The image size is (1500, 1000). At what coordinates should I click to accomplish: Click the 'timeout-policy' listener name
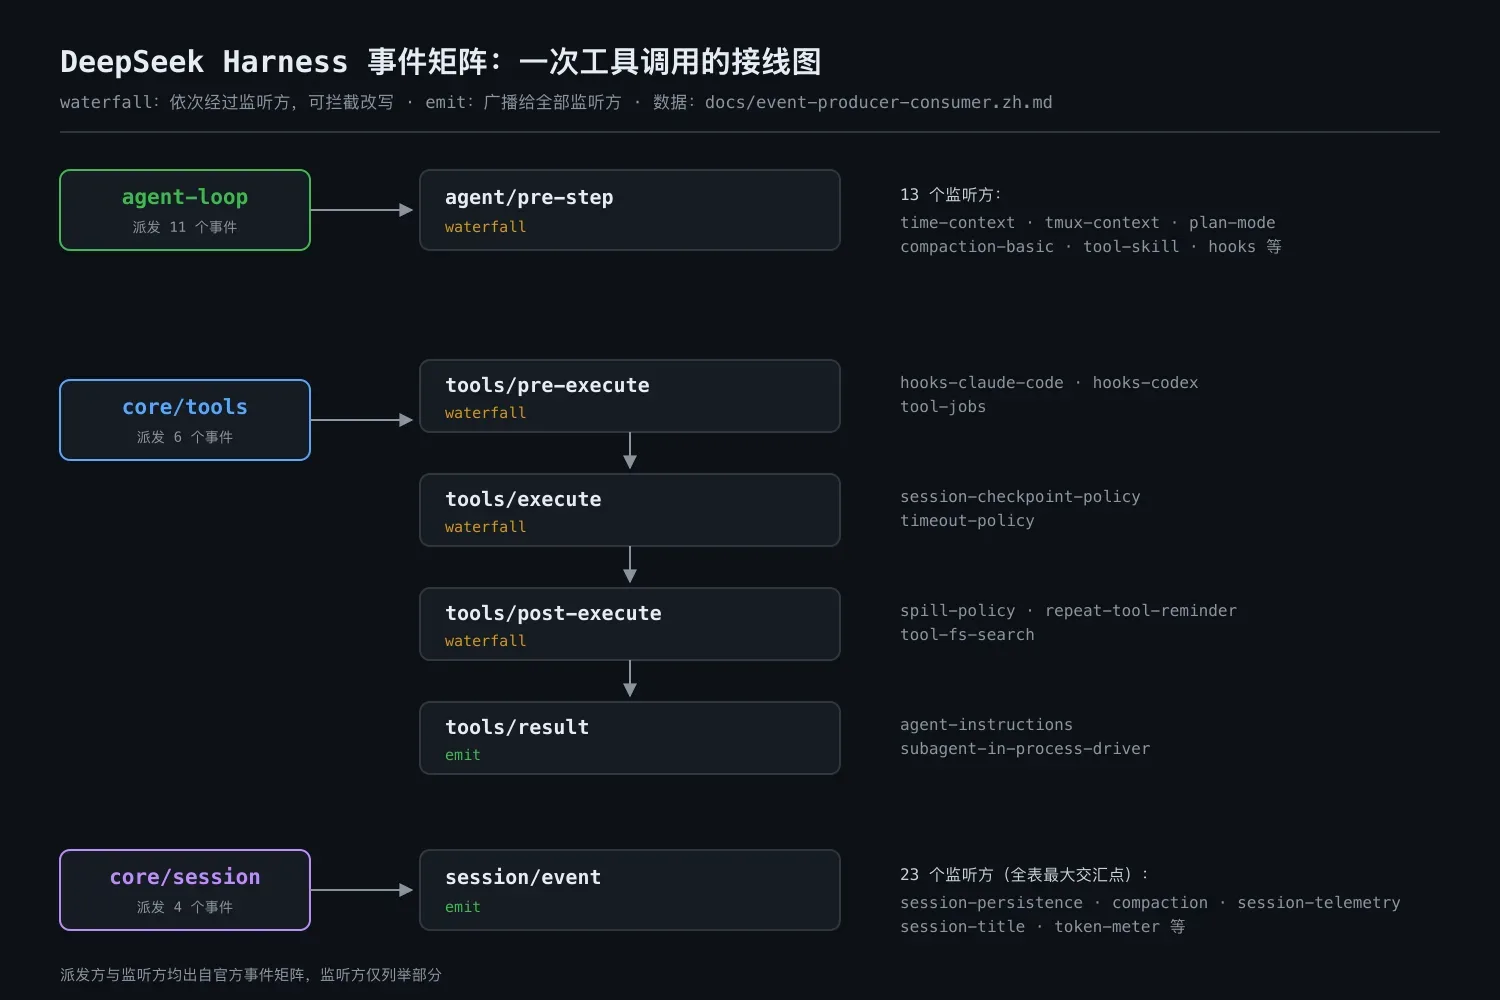[967, 521]
